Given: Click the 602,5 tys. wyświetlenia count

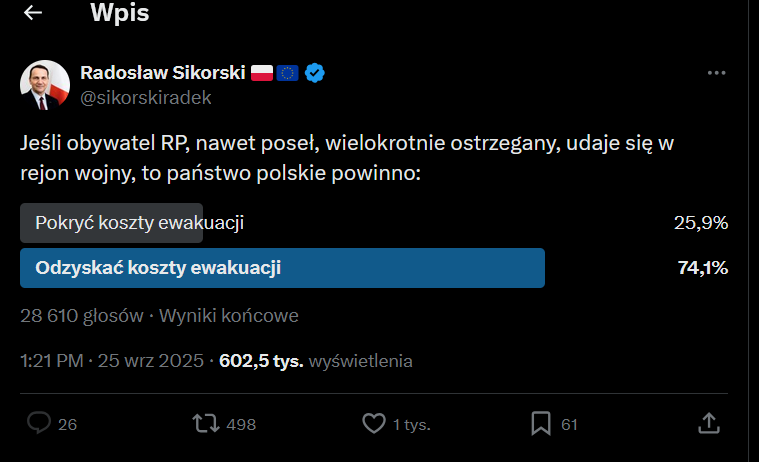Looking at the screenshot, I should click(316, 361).
